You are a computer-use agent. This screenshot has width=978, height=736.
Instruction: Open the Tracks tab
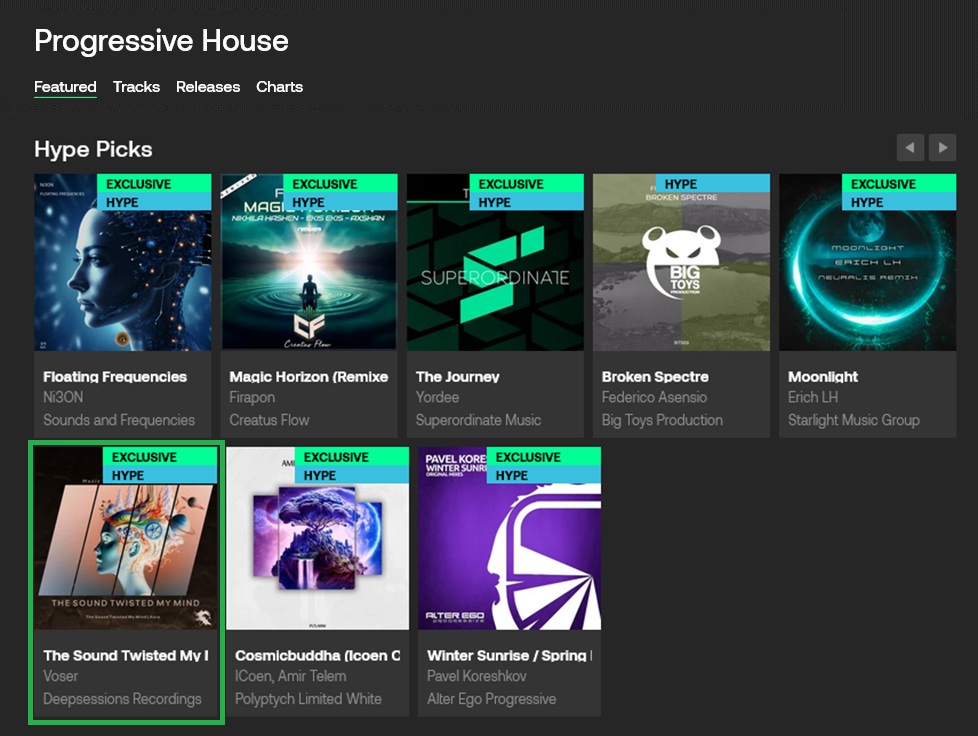136,87
